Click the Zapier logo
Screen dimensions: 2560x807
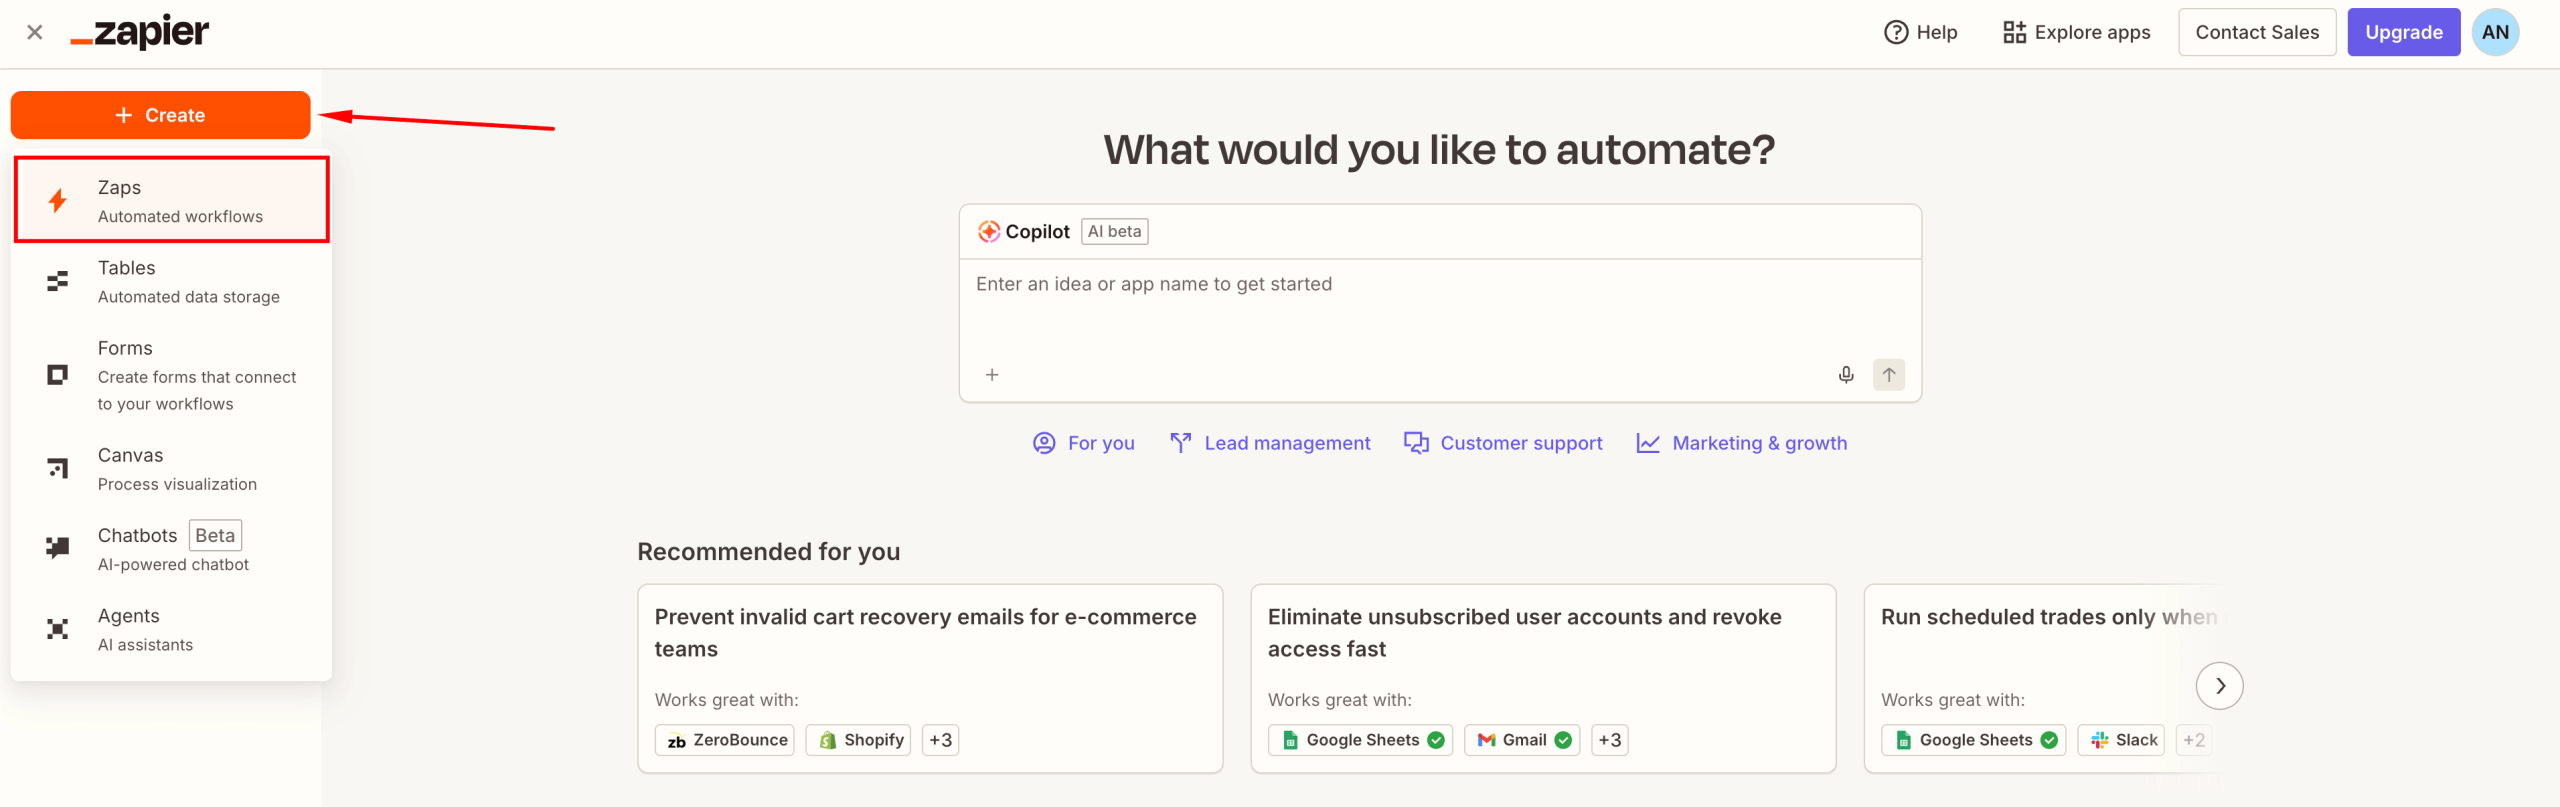(x=140, y=33)
